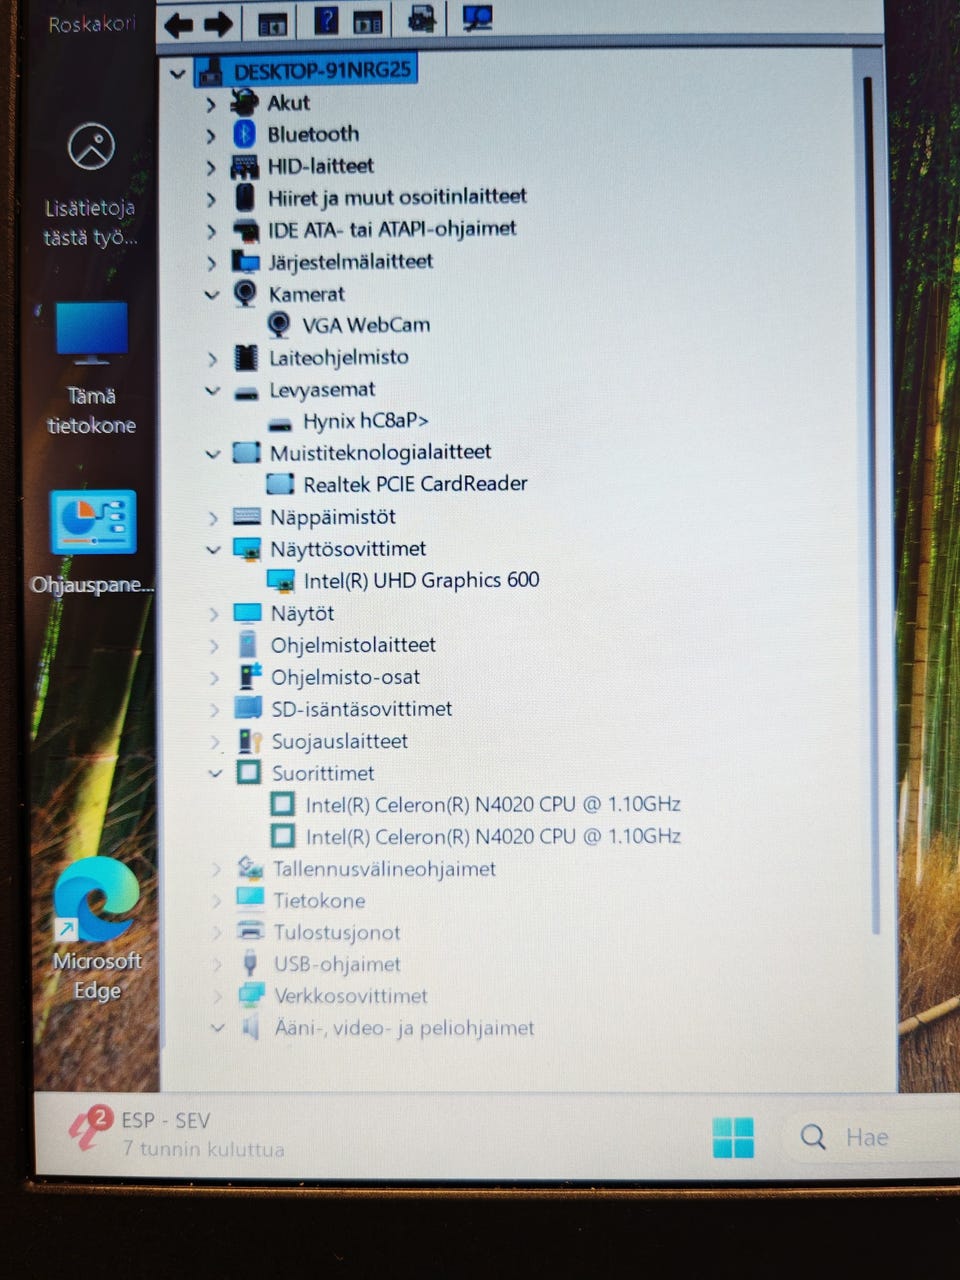Open the Microsoft Edge desktop shortcut
Screen dimensions: 960x1280
pos(96,928)
